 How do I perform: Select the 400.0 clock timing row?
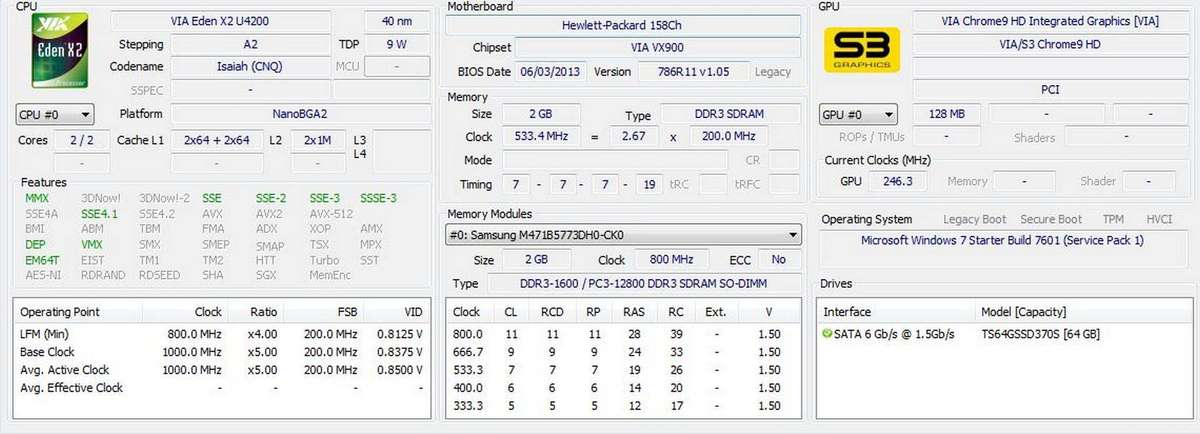pyautogui.click(x=624, y=388)
